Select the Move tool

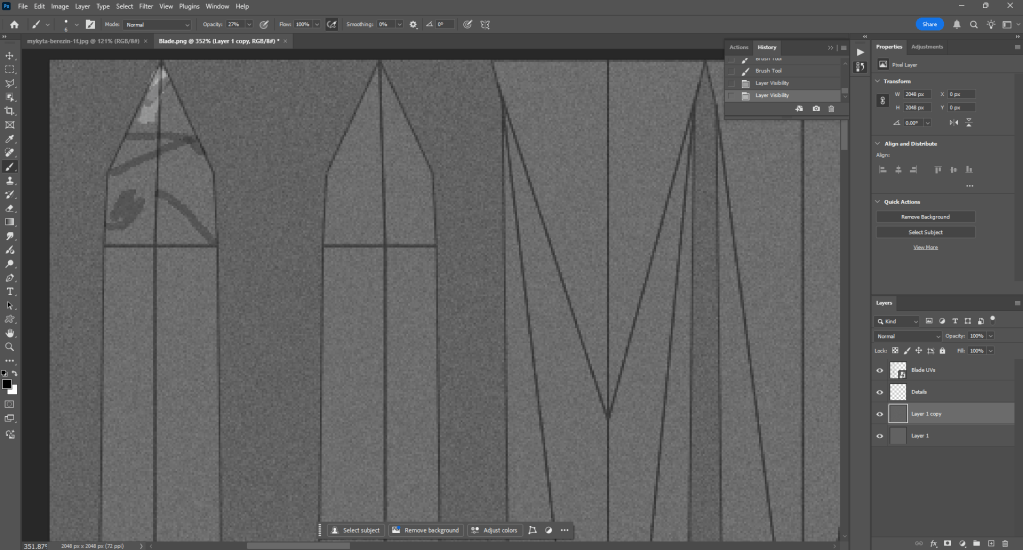tap(10, 56)
